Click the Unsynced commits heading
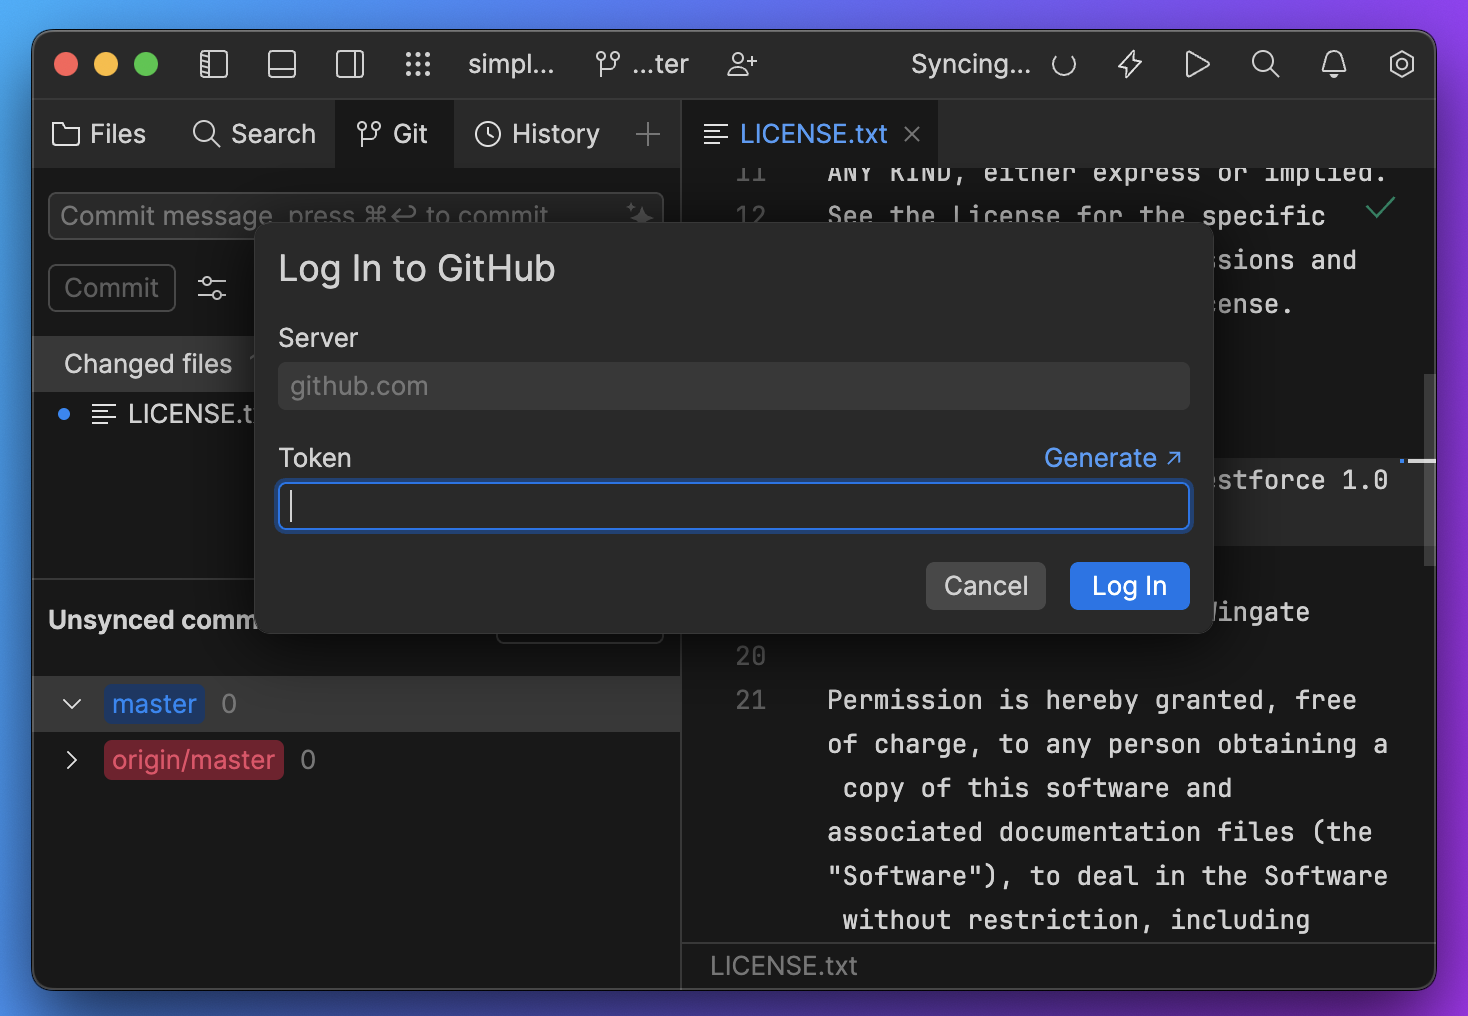The width and height of the screenshot is (1468, 1016). (152, 620)
